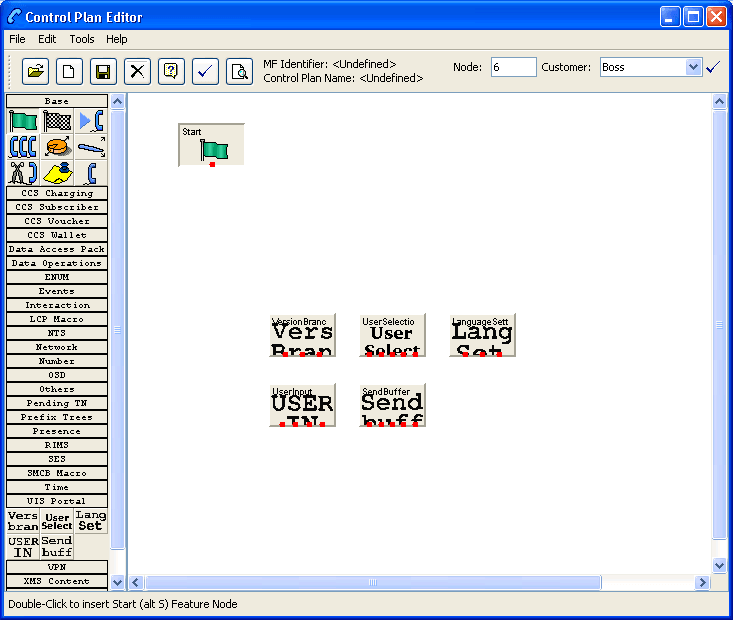
Task: Click the canvas horizontal scrollbar right arrow
Action: (702, 583)
